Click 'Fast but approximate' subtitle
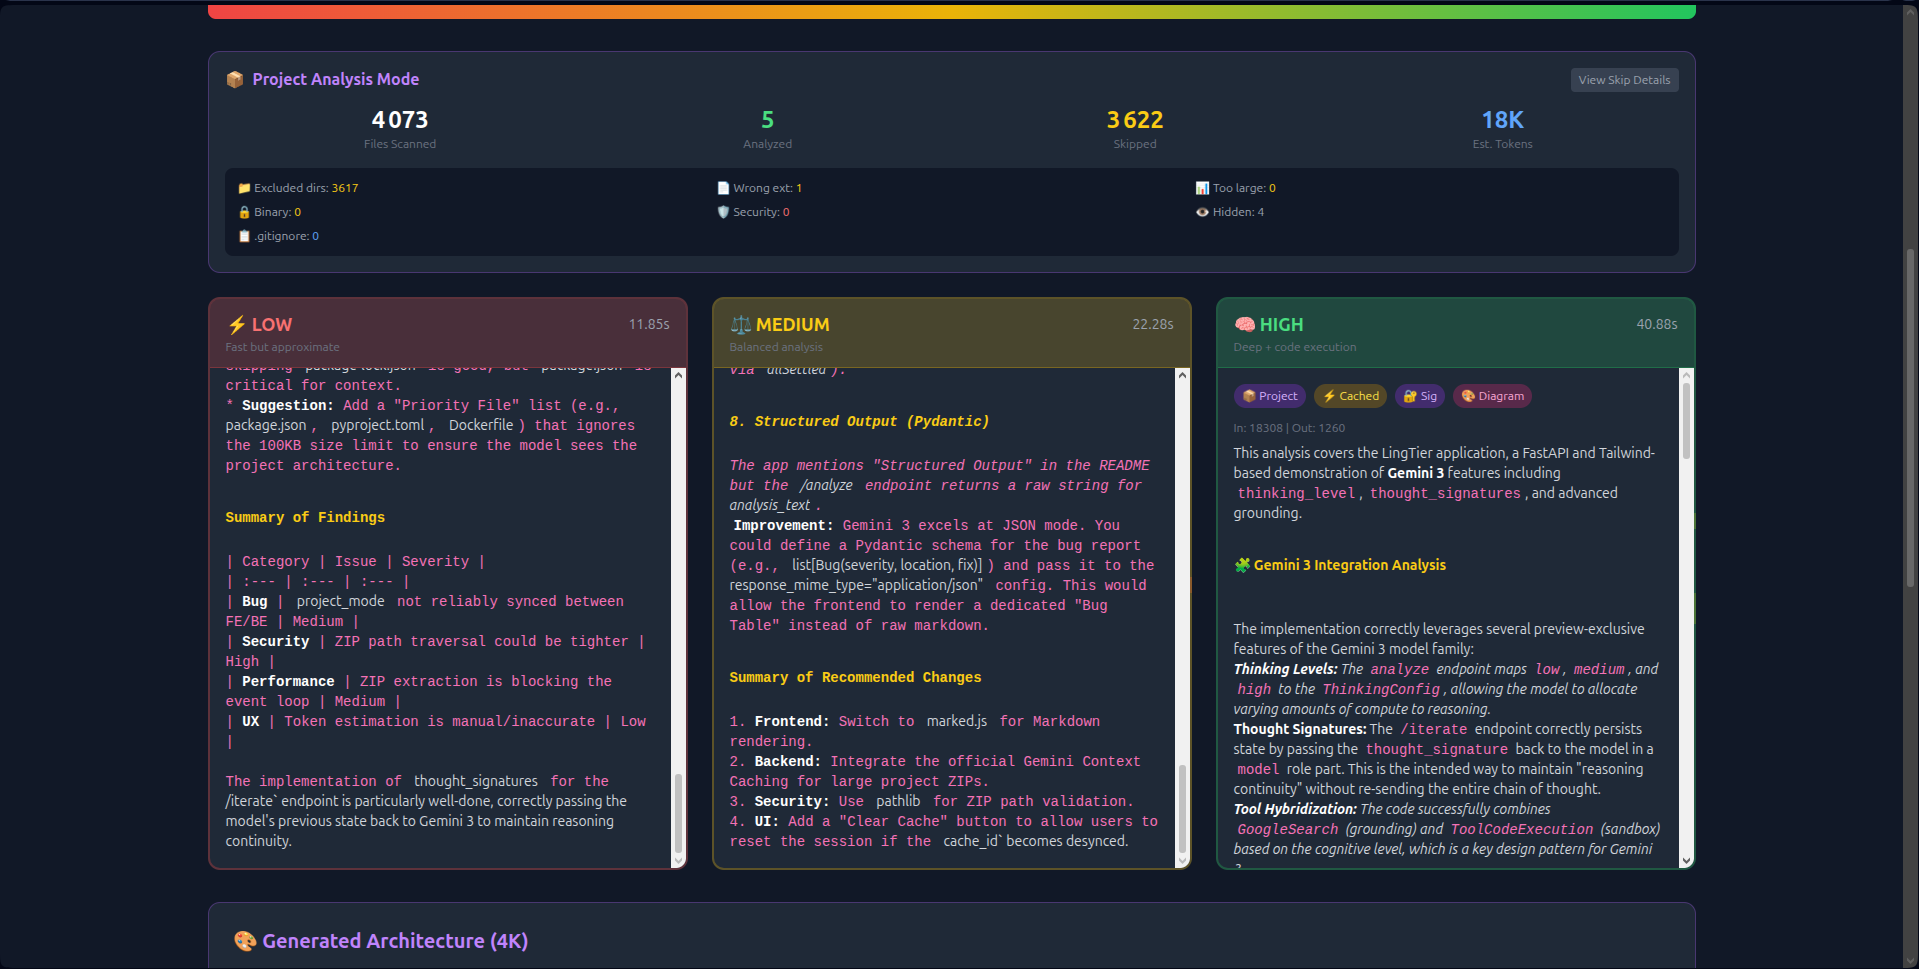The height and width of the screenshot is (969, 1919). pyautogui.click(x=282, y=347)
